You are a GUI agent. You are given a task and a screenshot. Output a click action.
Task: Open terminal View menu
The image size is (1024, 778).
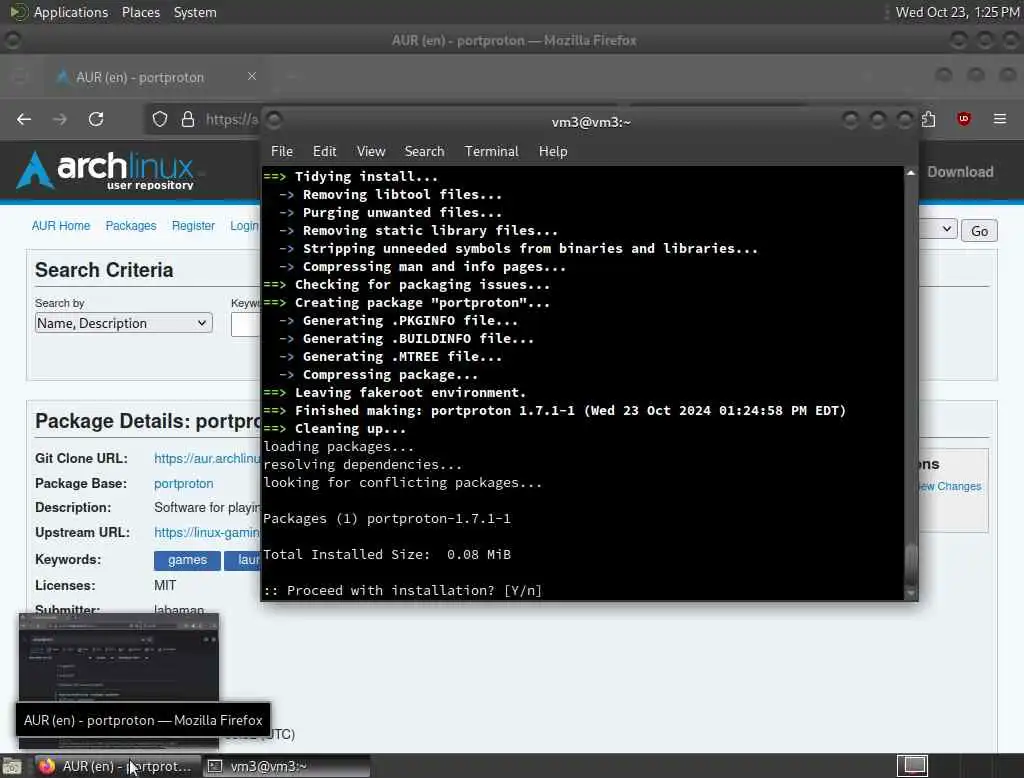click(371, 152)
